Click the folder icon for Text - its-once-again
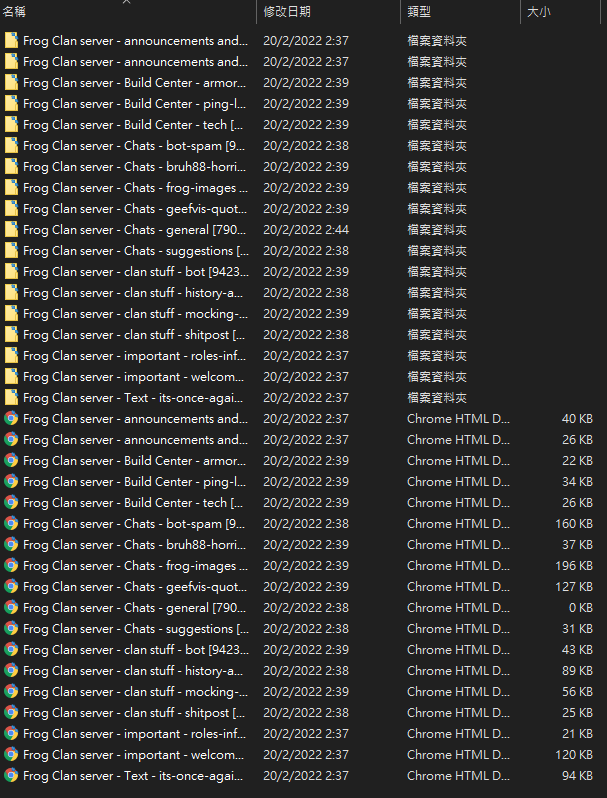The image size is (607, 798). click(x=11, y=398)
